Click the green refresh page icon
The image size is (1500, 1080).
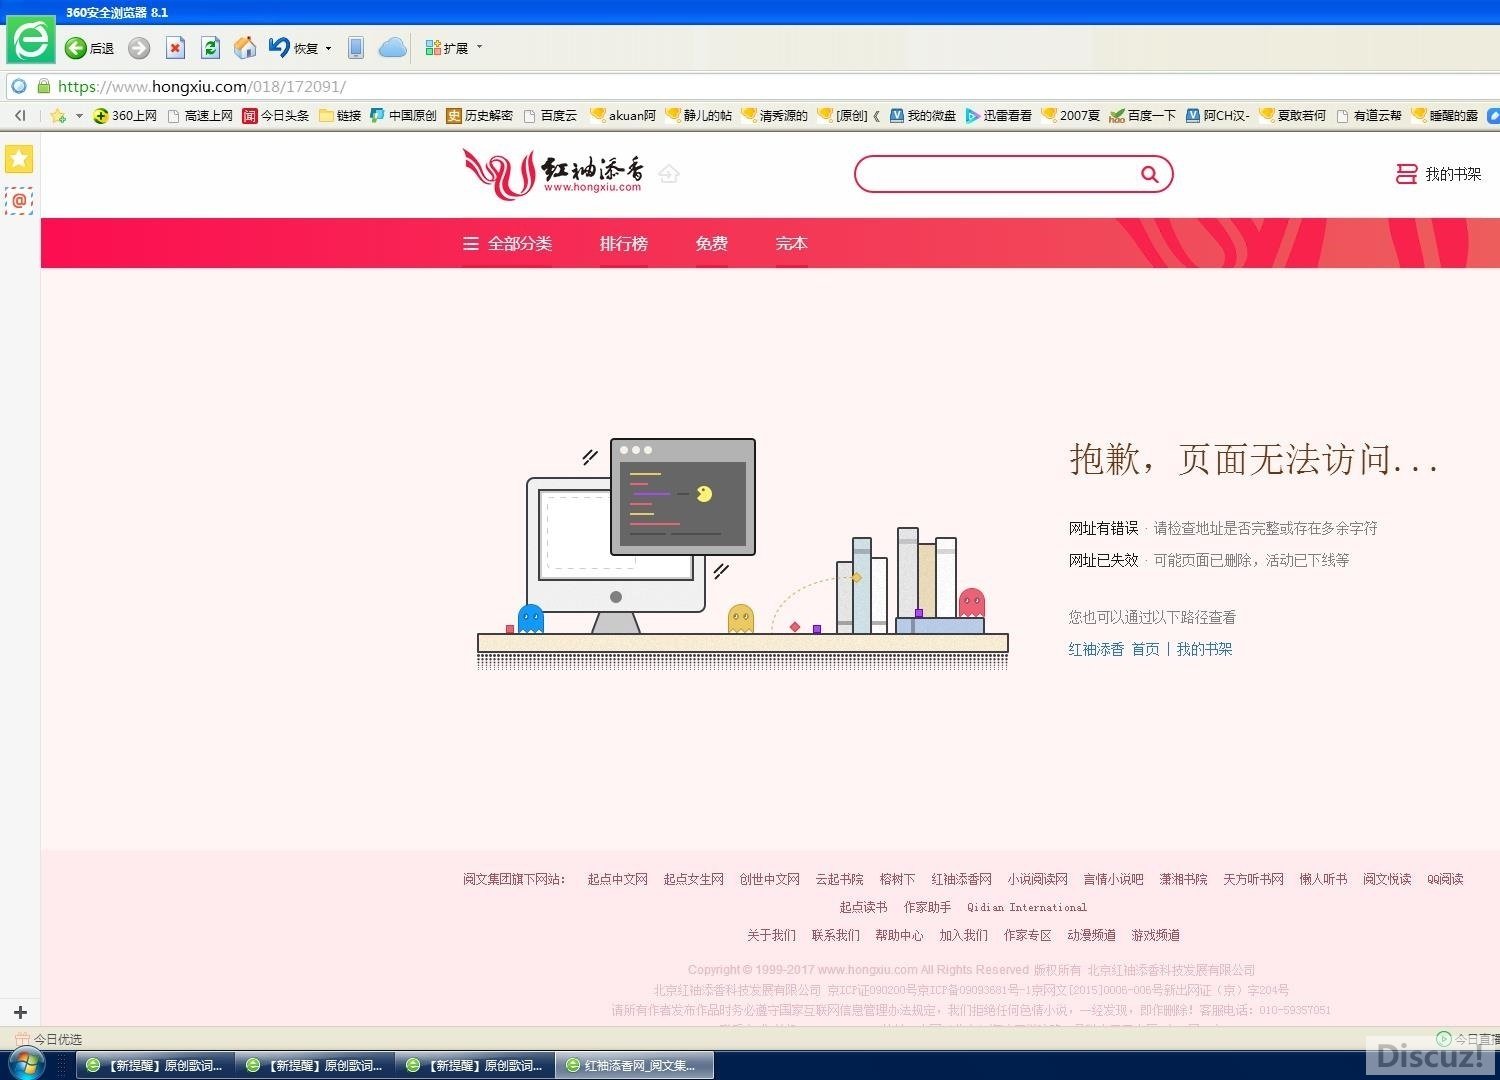tap(210, 48)
